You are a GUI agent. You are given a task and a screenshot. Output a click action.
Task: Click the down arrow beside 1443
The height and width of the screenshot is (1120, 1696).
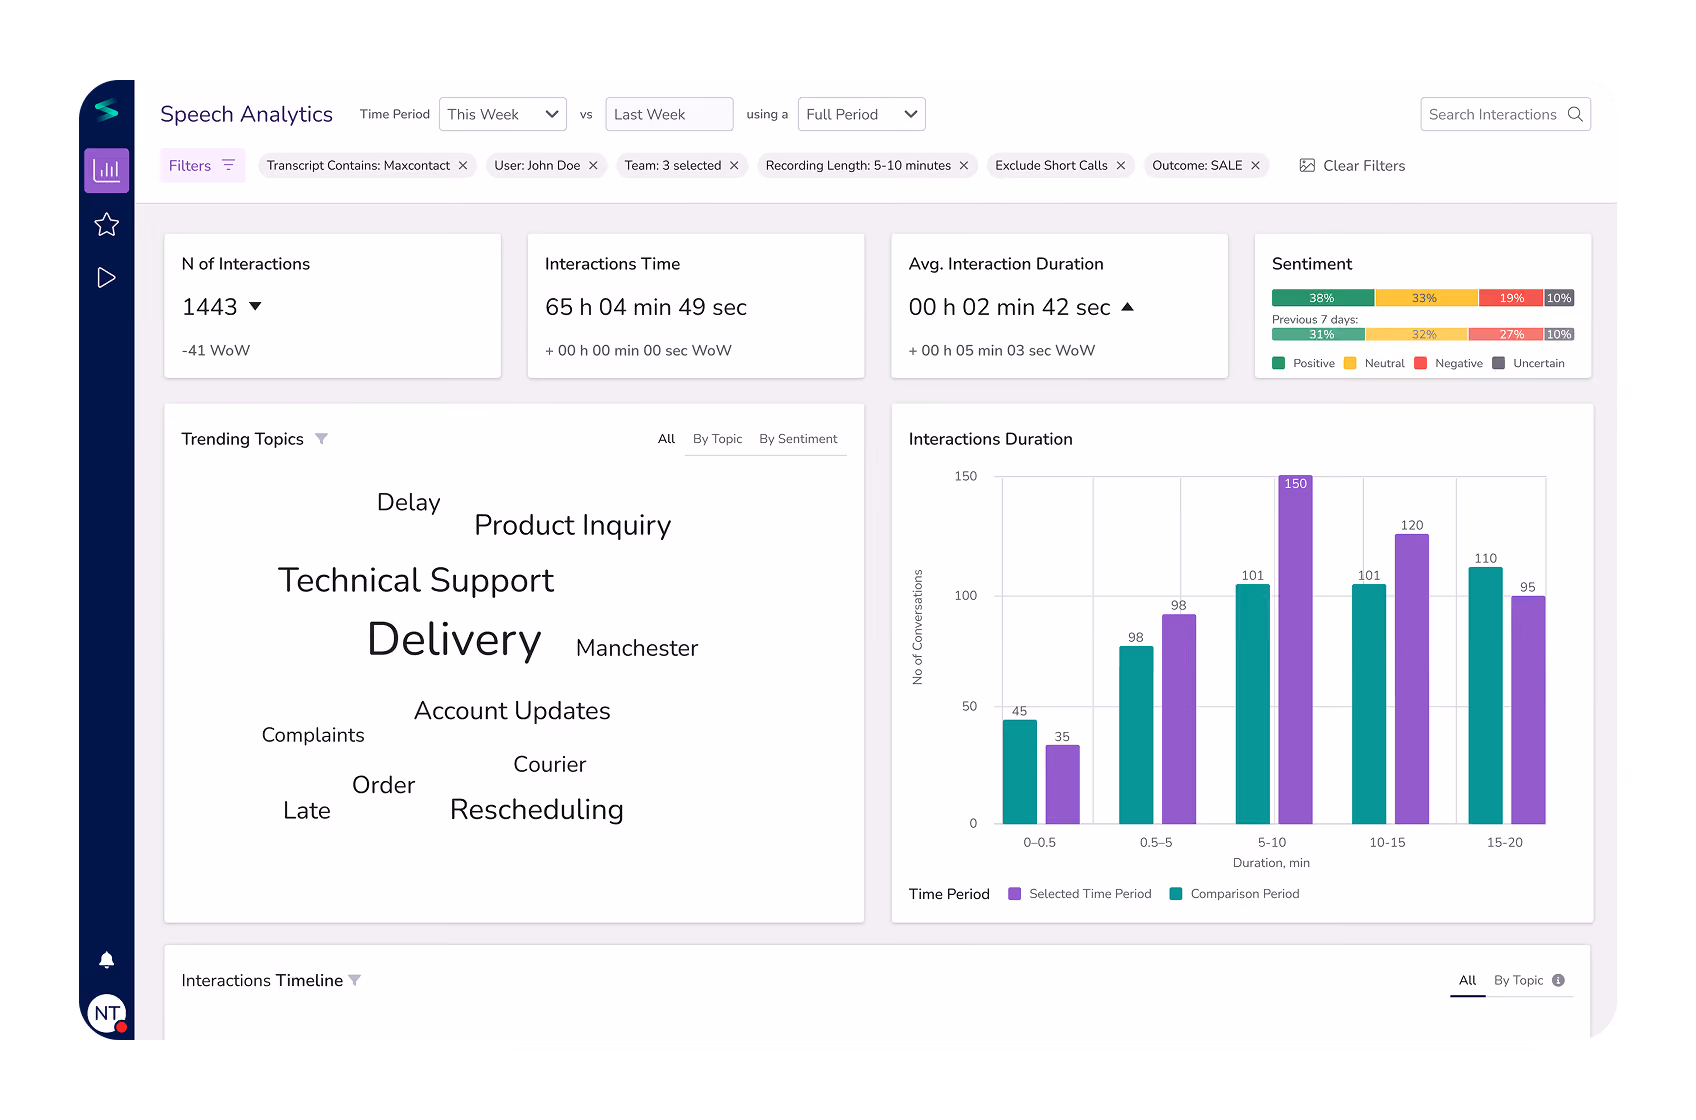[255, 307]
